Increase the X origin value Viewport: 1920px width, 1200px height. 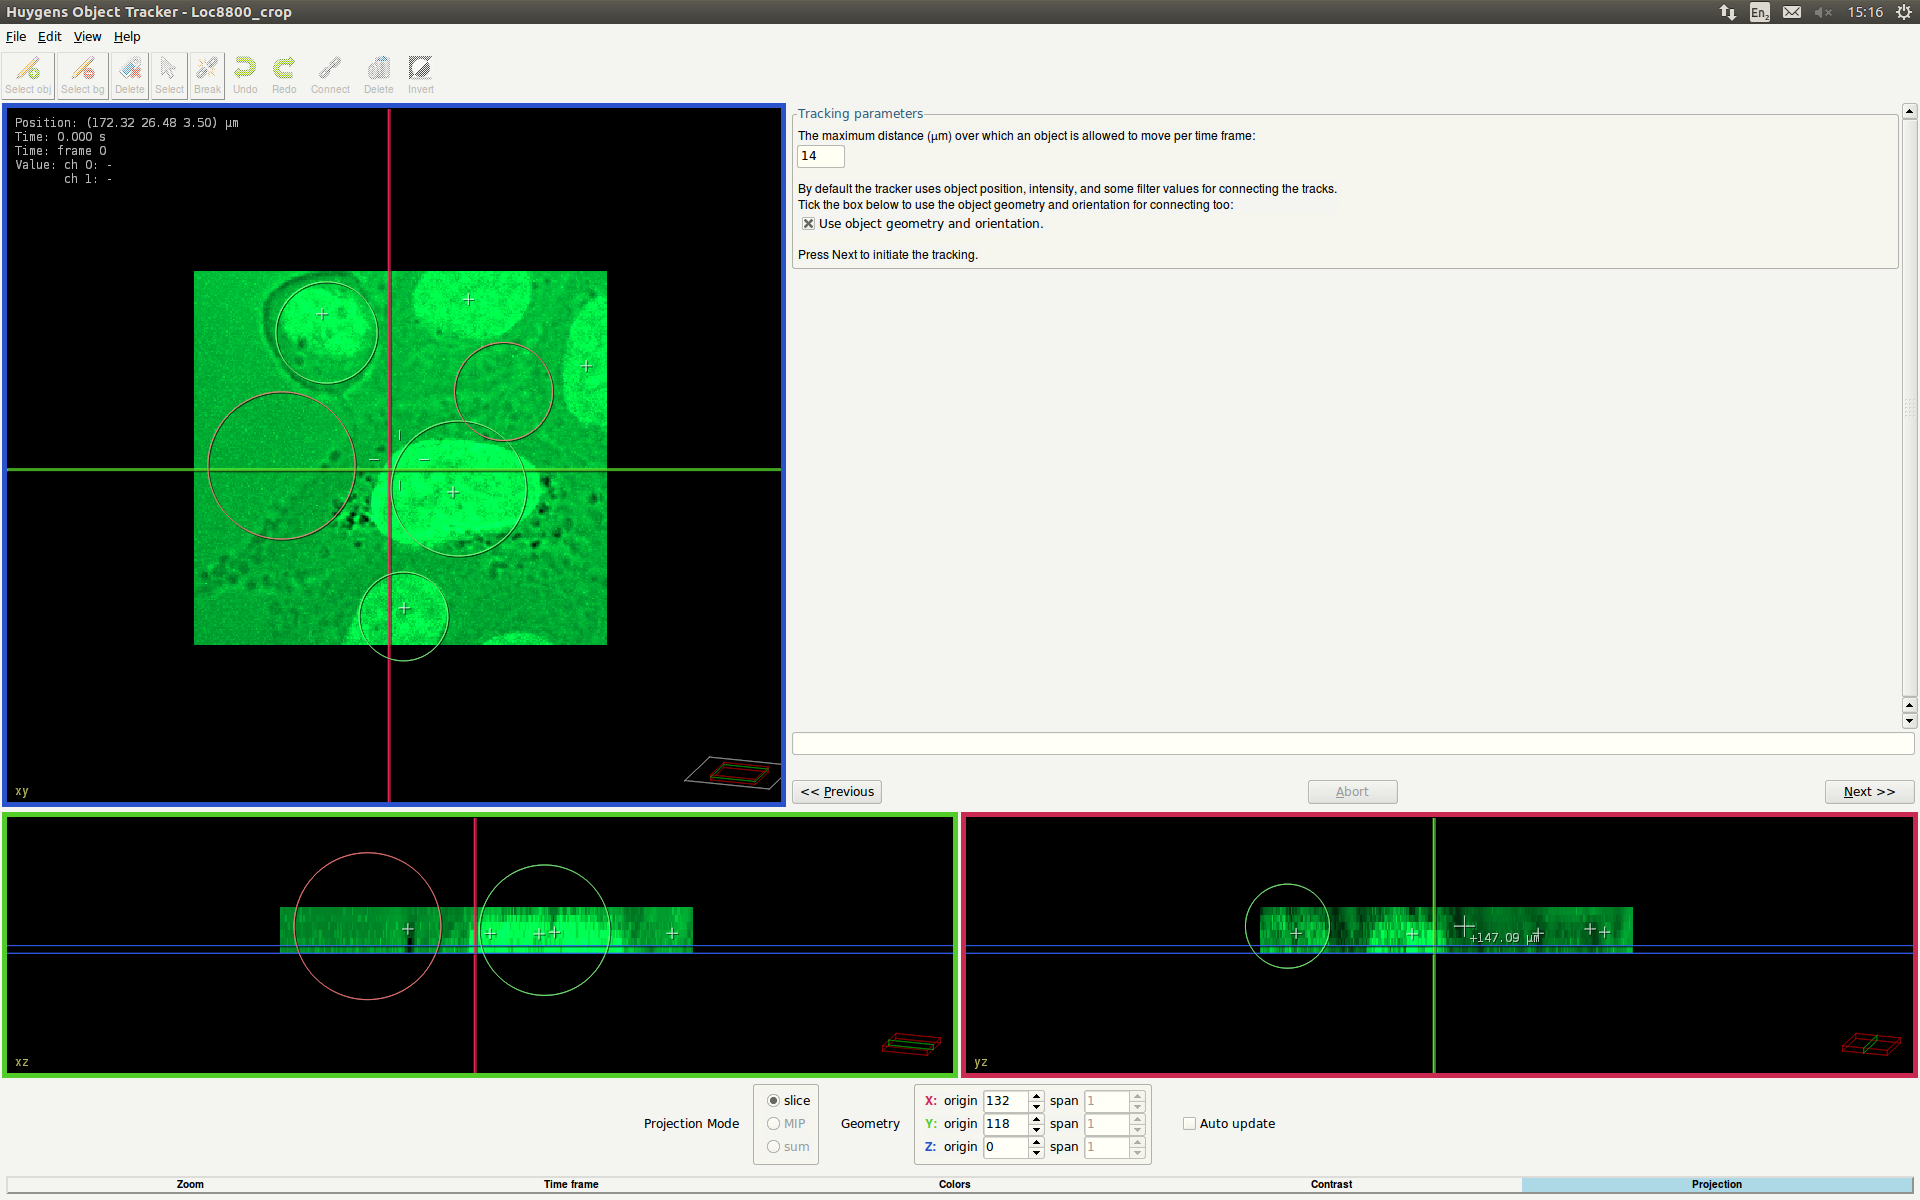[1037, 1096]
